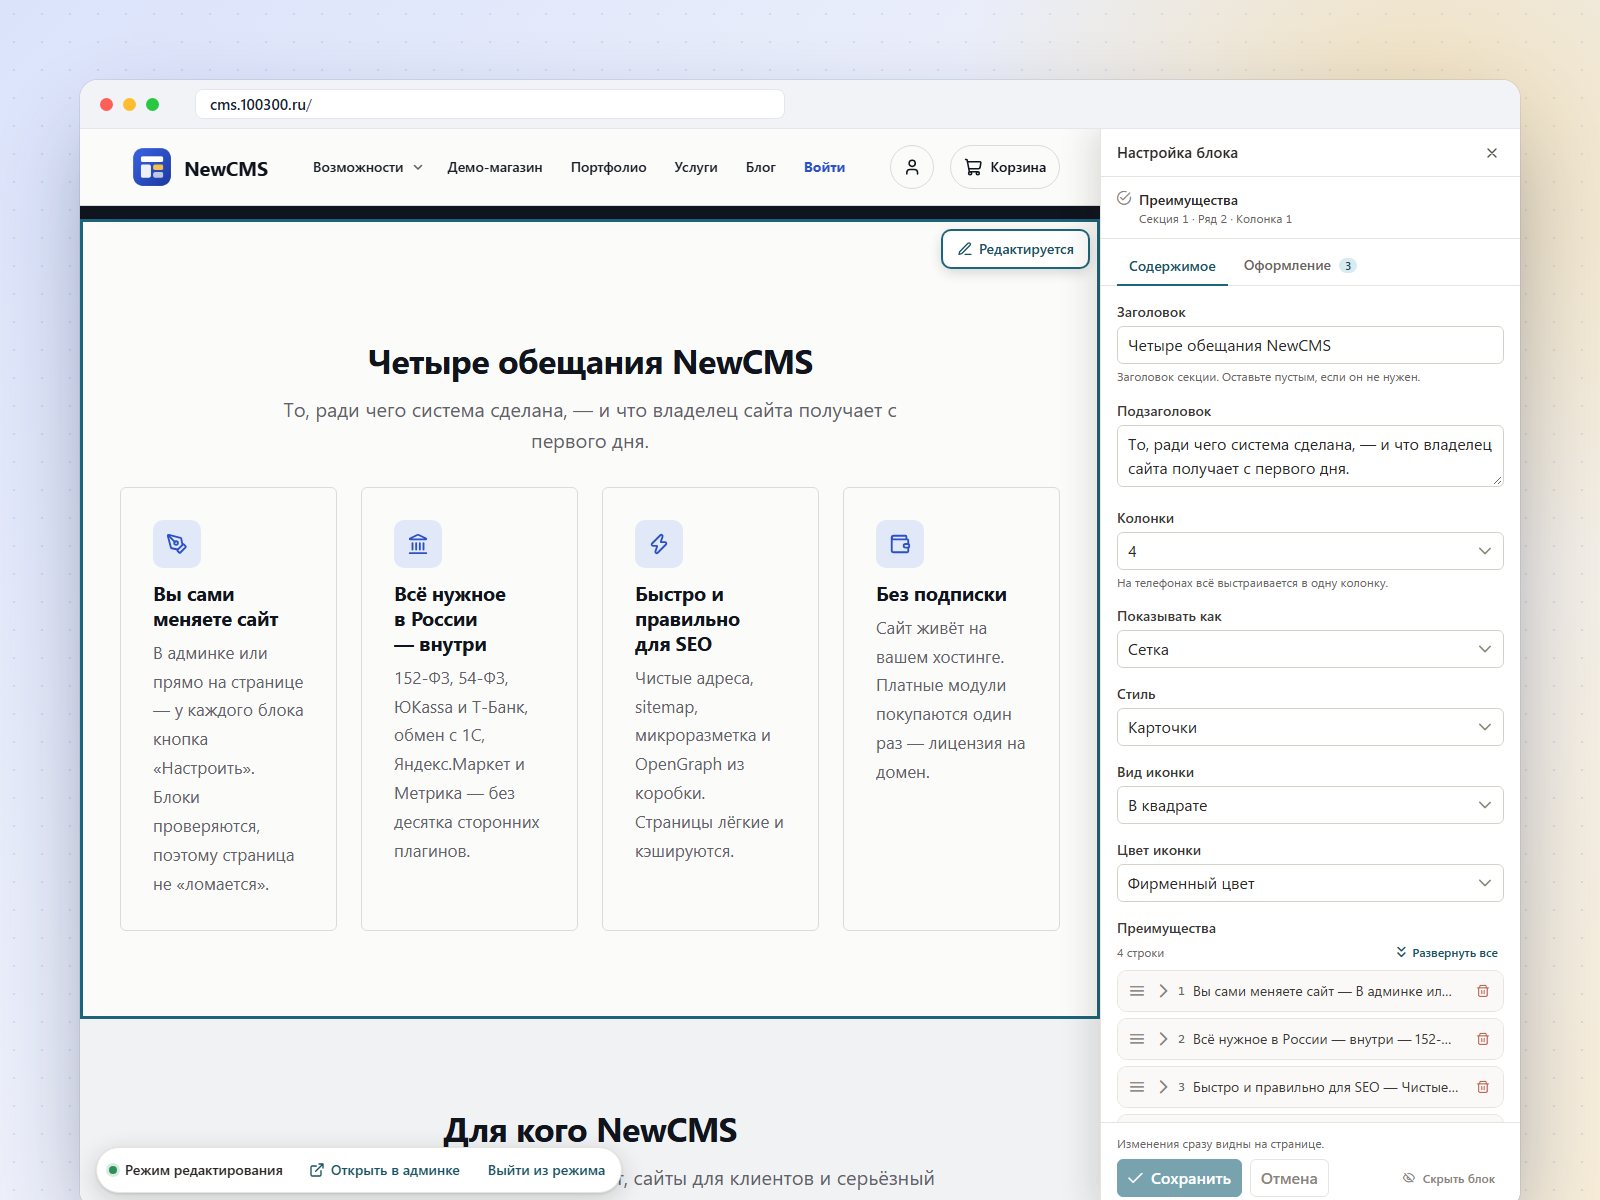Click the bank icon in 'Всё нужное в России' card
The width and height of the screenshot is (1600, 1200).
point(418,544)
